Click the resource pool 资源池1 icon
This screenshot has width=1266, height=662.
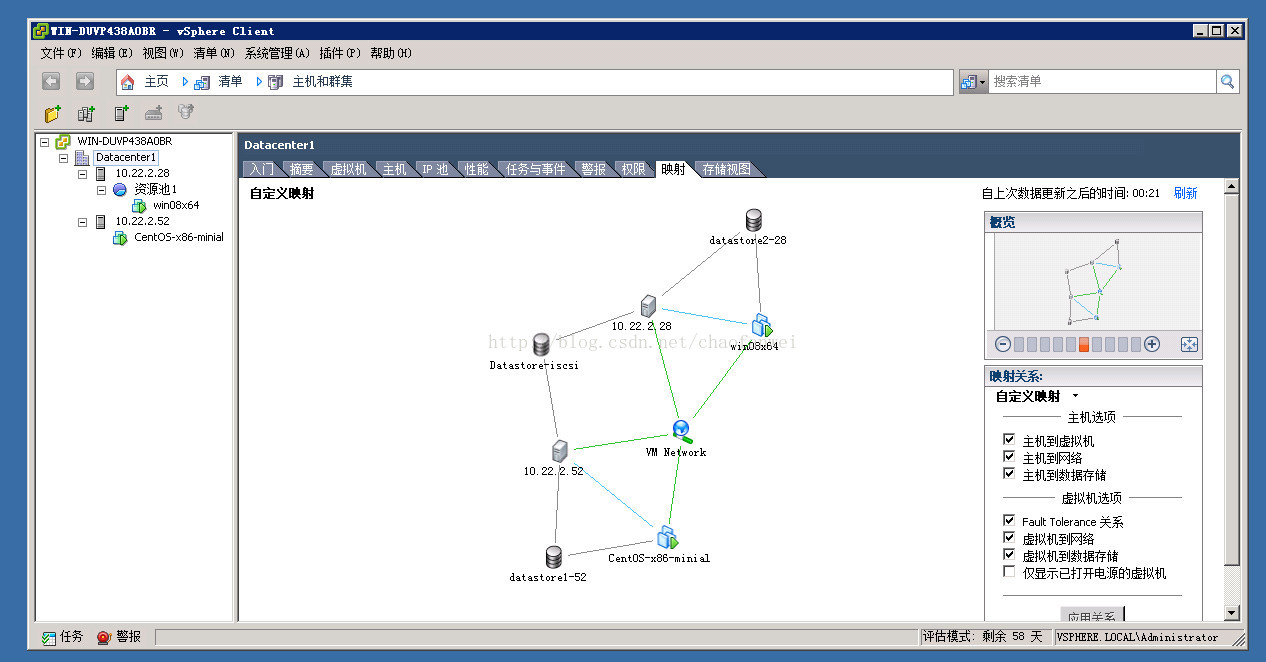(x=120, y=189)
